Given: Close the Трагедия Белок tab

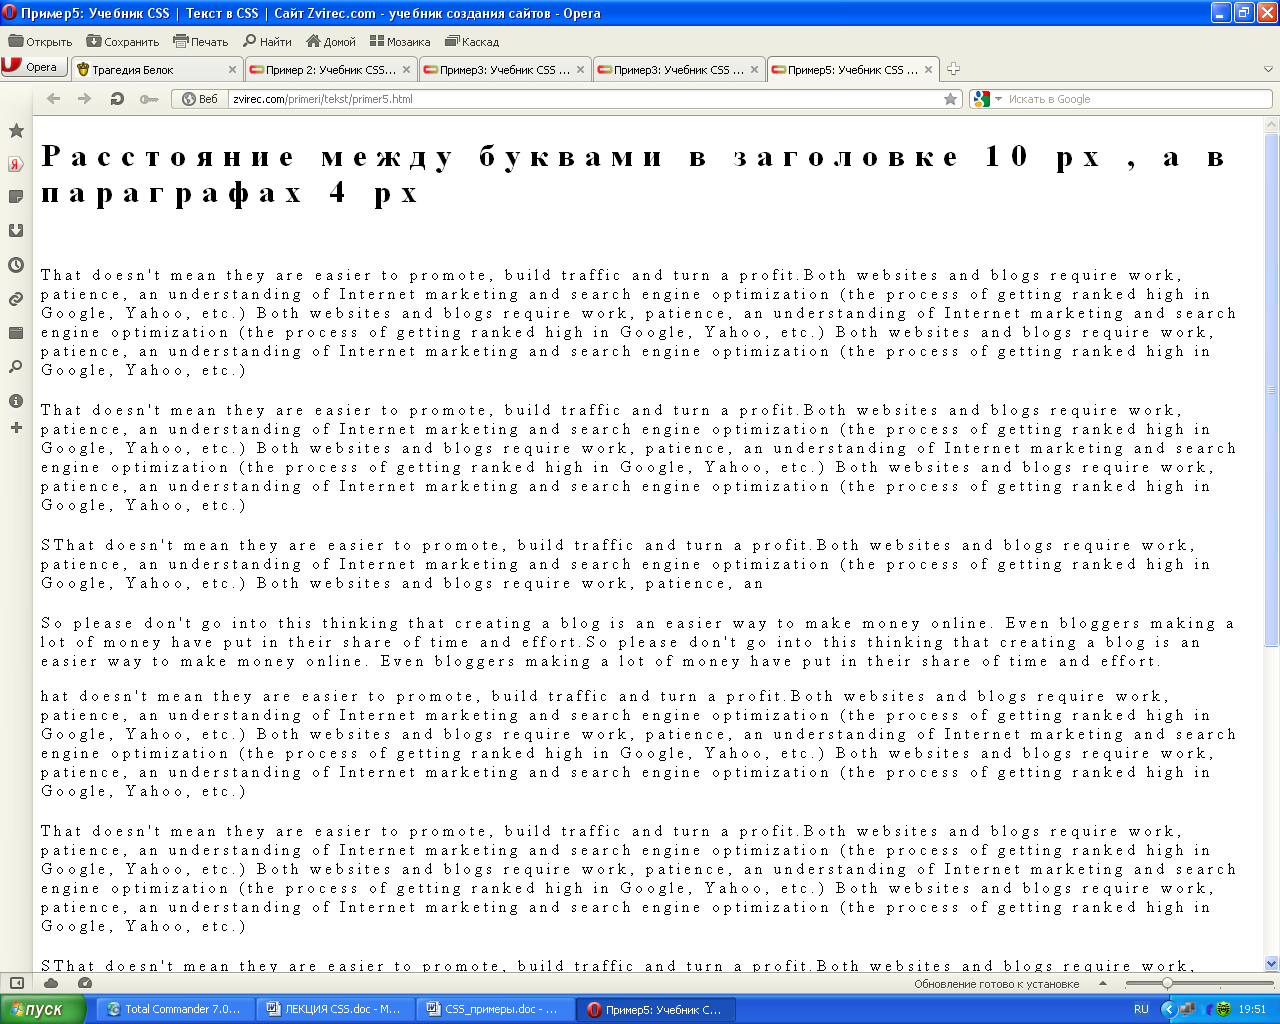Looking at the screenshot, I should (x=233, y=70).
